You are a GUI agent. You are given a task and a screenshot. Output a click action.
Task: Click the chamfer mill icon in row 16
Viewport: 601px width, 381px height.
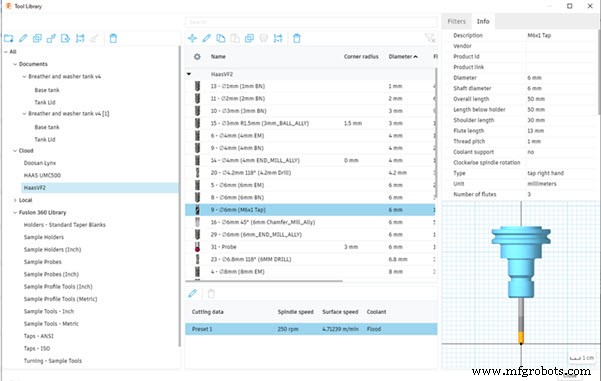(197, 222)
